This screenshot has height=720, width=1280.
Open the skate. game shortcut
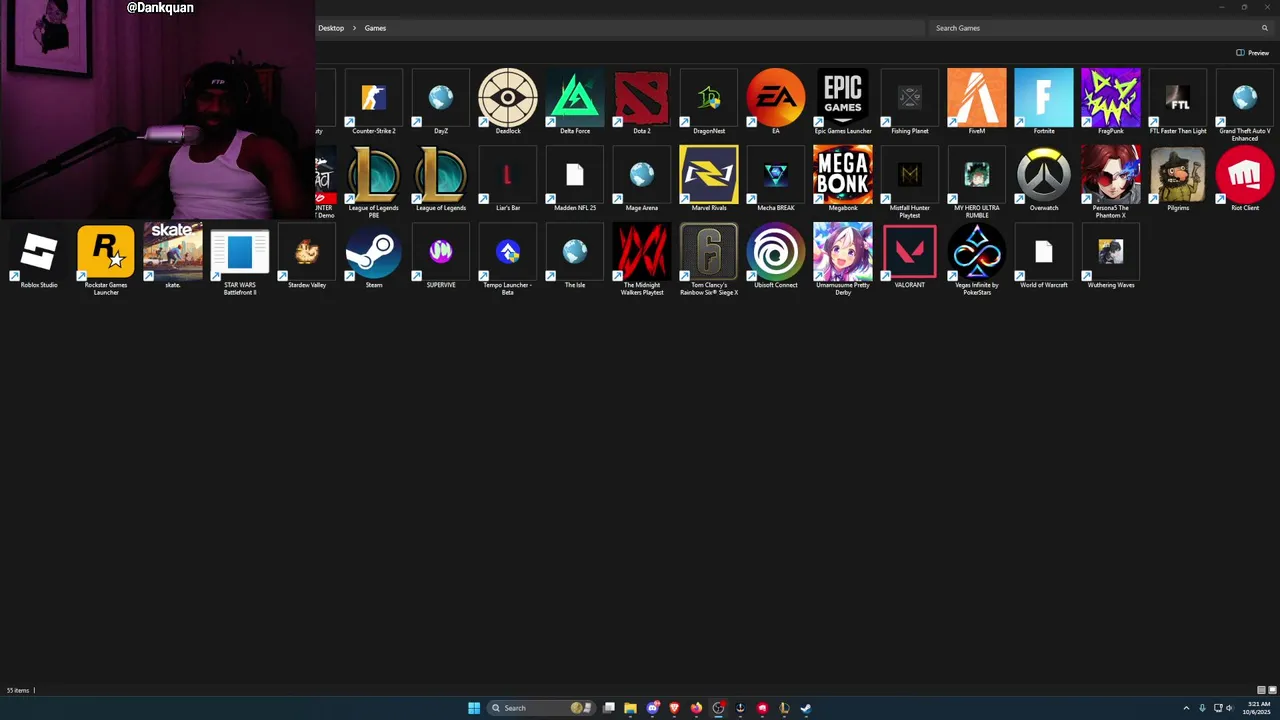click(x=173, y=255)
